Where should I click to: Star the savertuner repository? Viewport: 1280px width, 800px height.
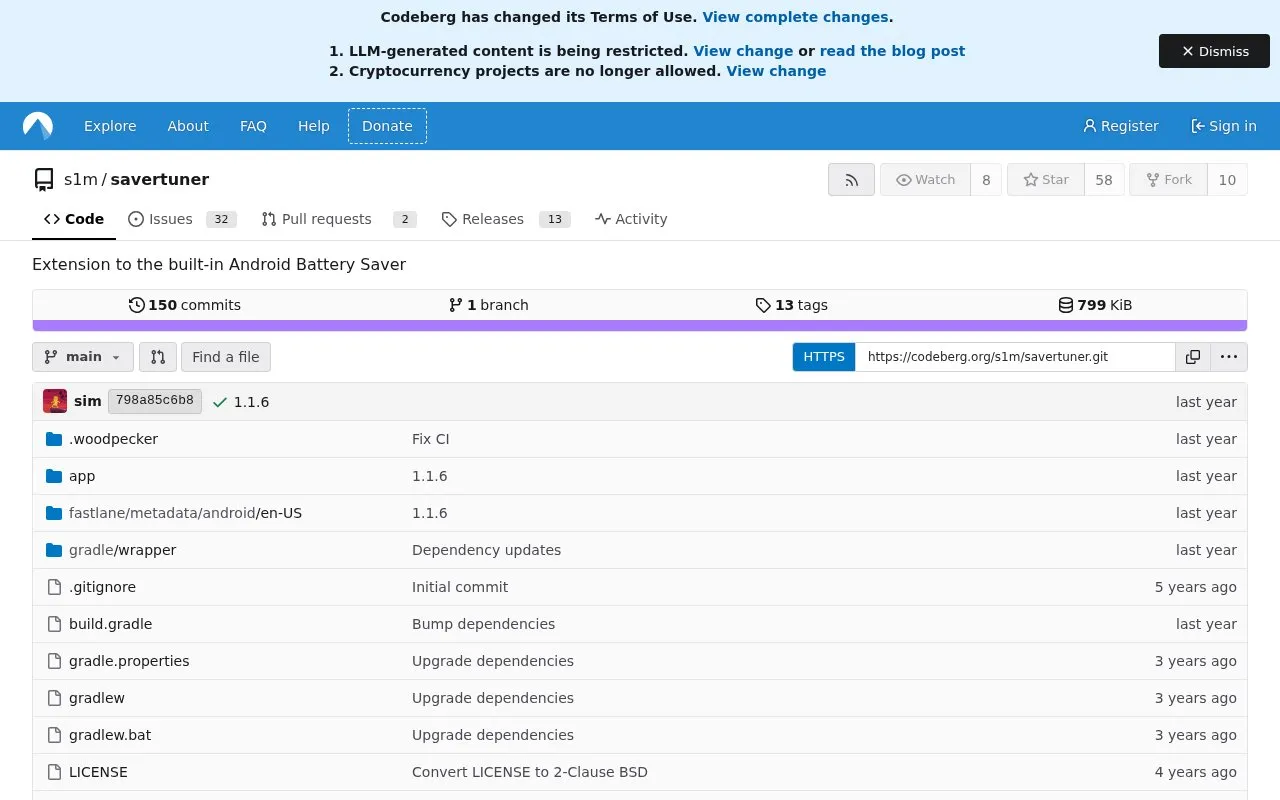click(1046, 180)
